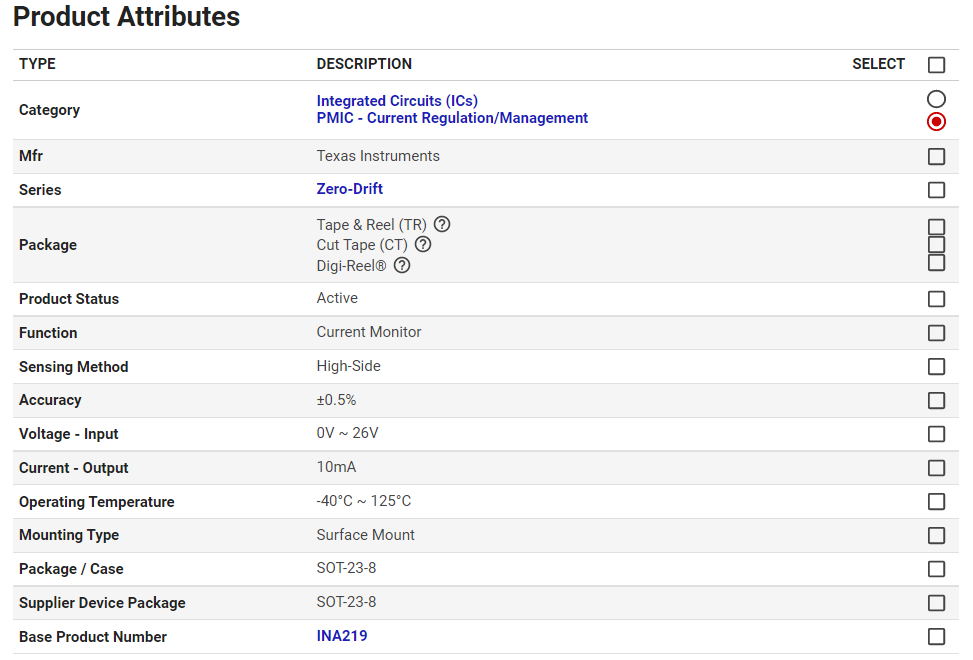973x660 pixels.
Task: Check the Texas Instruments Mfr checkbox
Action: point(936,157)
